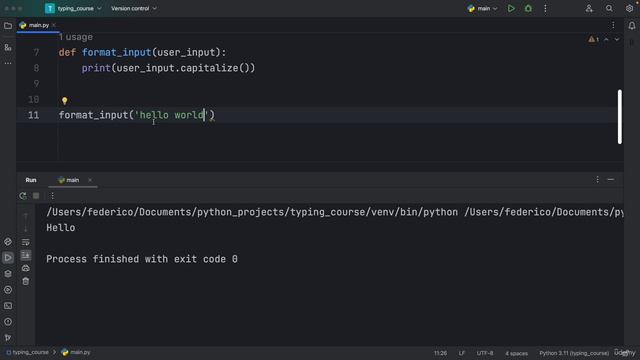This screenshot has width=640, height=360.
Task: Open the Version control dropdown
Action: click(134, 9)
